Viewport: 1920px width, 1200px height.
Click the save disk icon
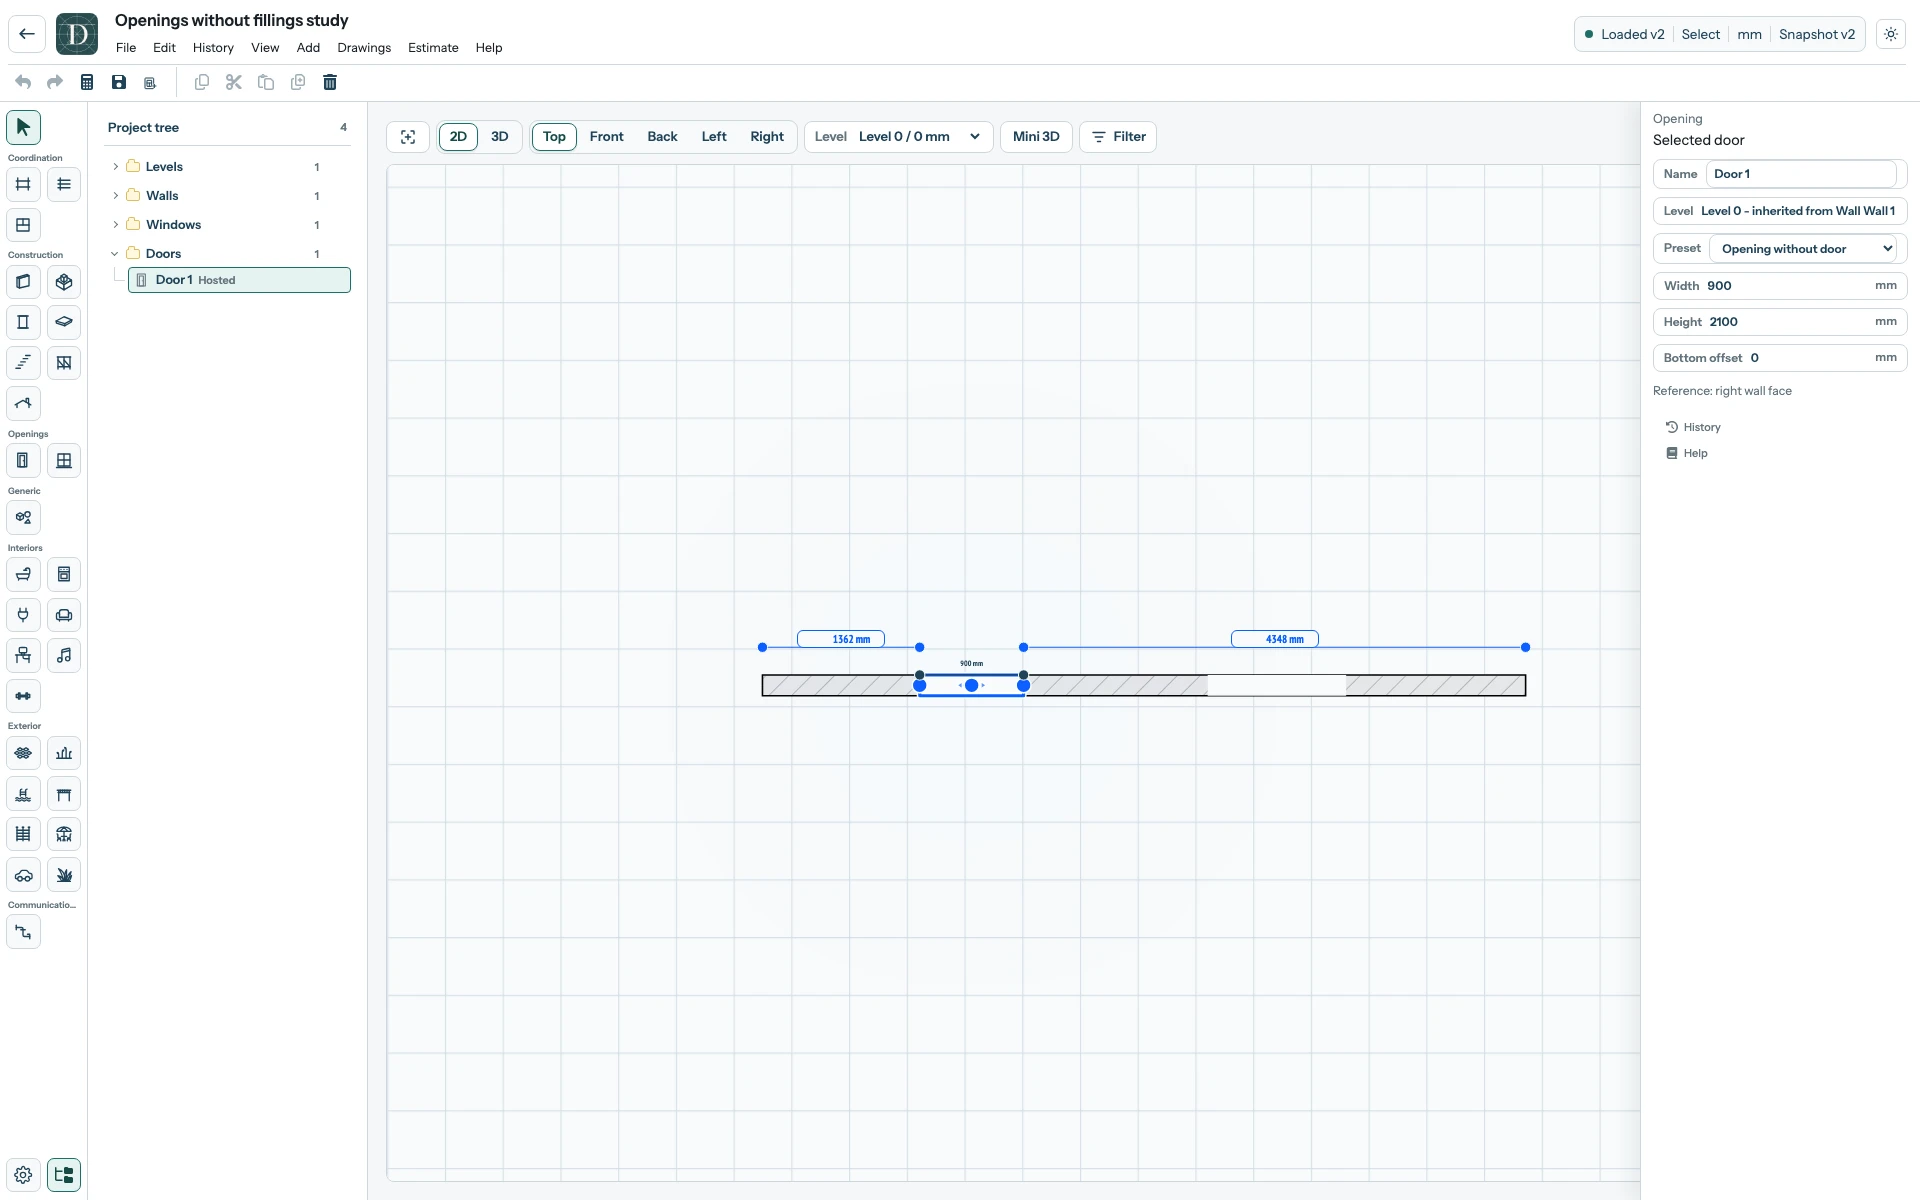pos(119,82)
